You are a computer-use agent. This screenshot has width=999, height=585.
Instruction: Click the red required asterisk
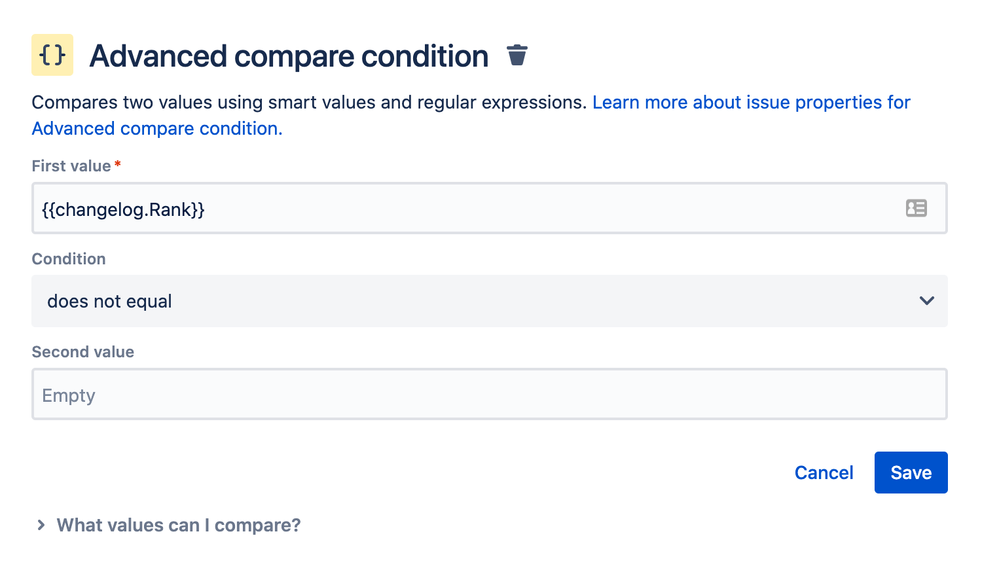pos(118,165)
